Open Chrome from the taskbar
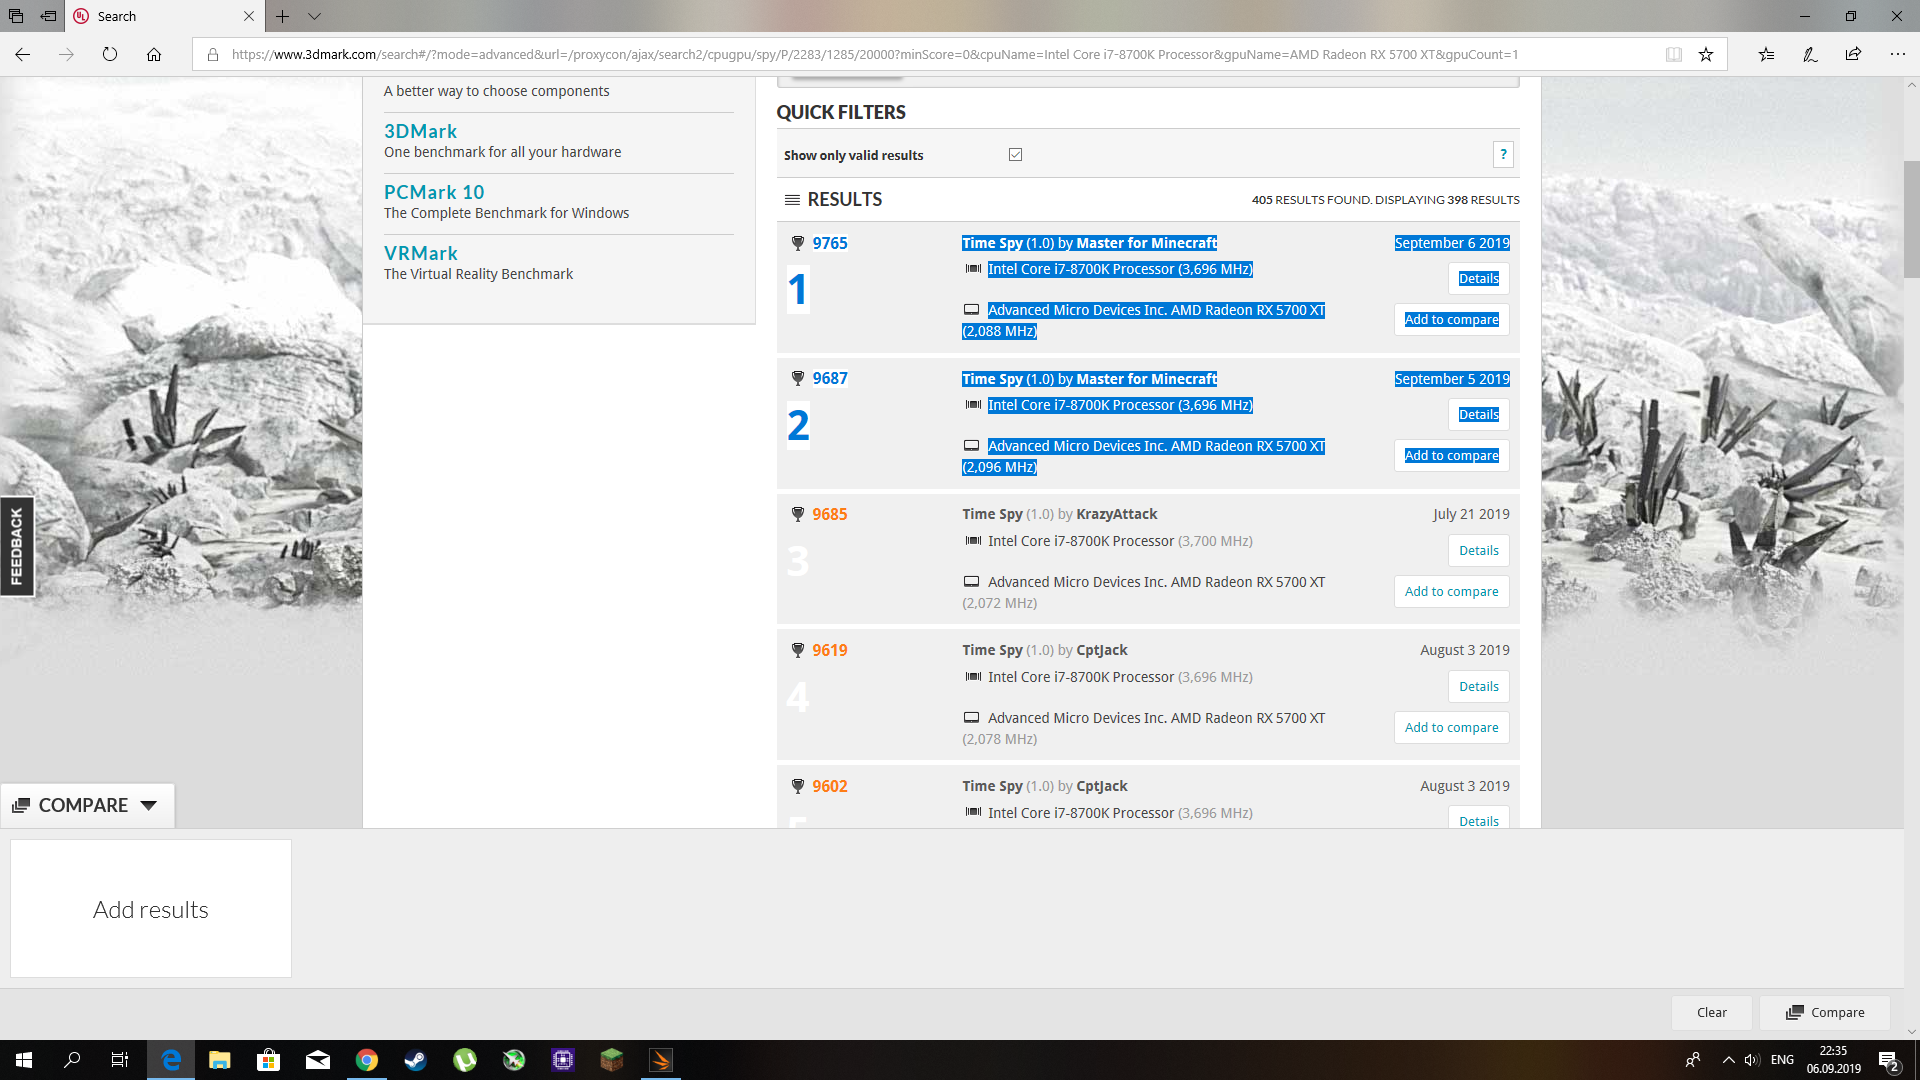Image resolution: width=1920 pixels, height=1080 pixels. [367, 1060]
